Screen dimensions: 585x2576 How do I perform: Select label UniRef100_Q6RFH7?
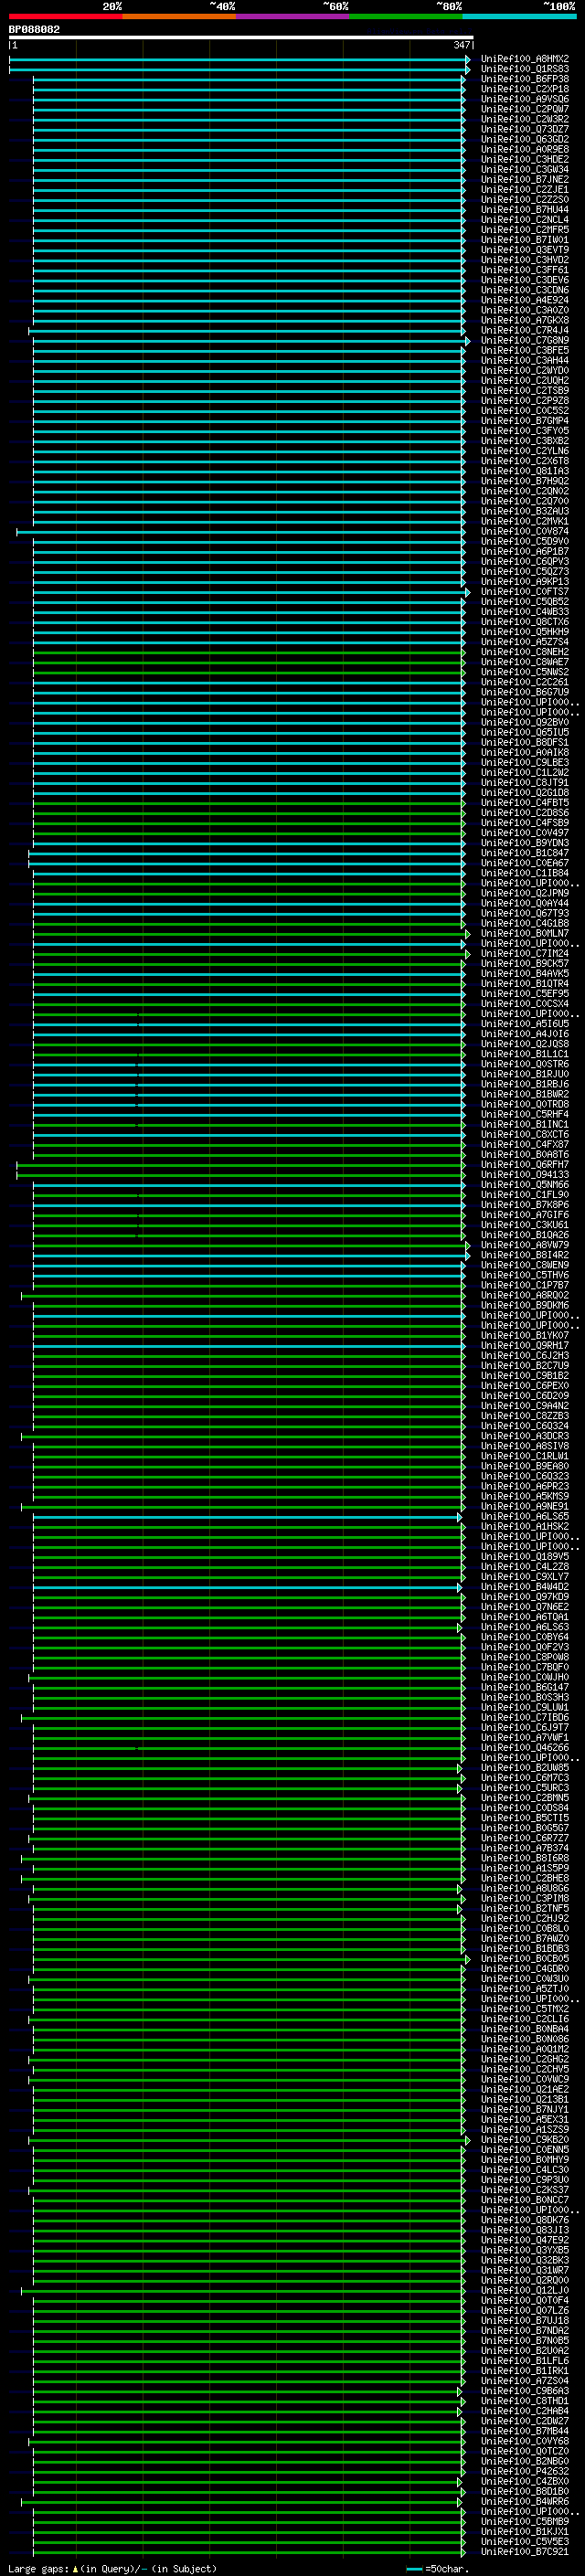tap(524, 1165)
